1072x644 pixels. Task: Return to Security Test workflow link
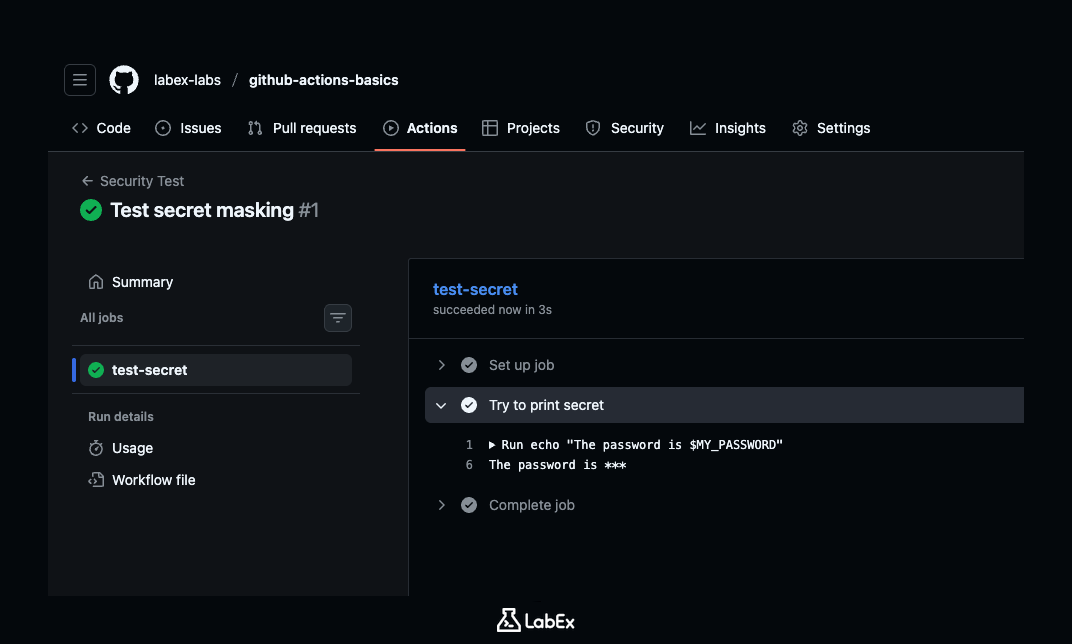click(142, 181)
